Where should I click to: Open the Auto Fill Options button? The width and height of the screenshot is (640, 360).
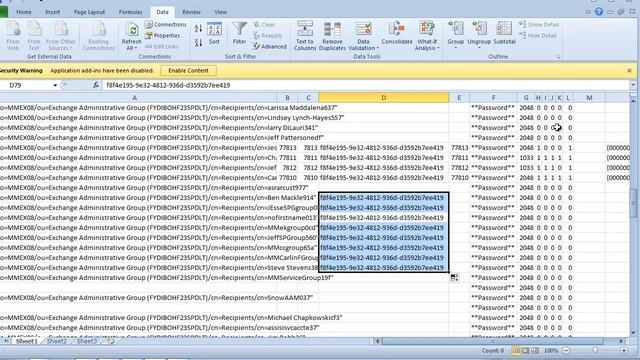[x=454, y=278]
